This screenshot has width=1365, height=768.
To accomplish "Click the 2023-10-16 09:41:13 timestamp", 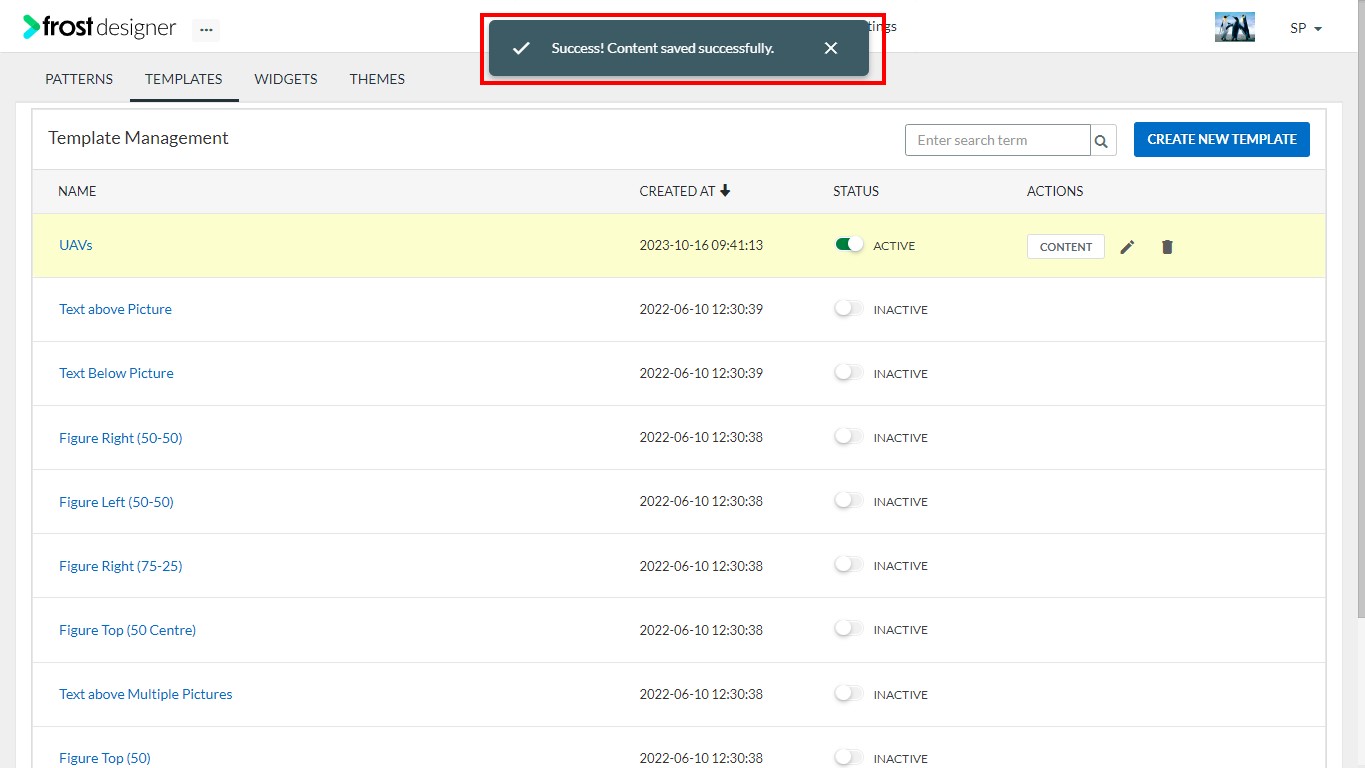I will click(x=701, y=245).
